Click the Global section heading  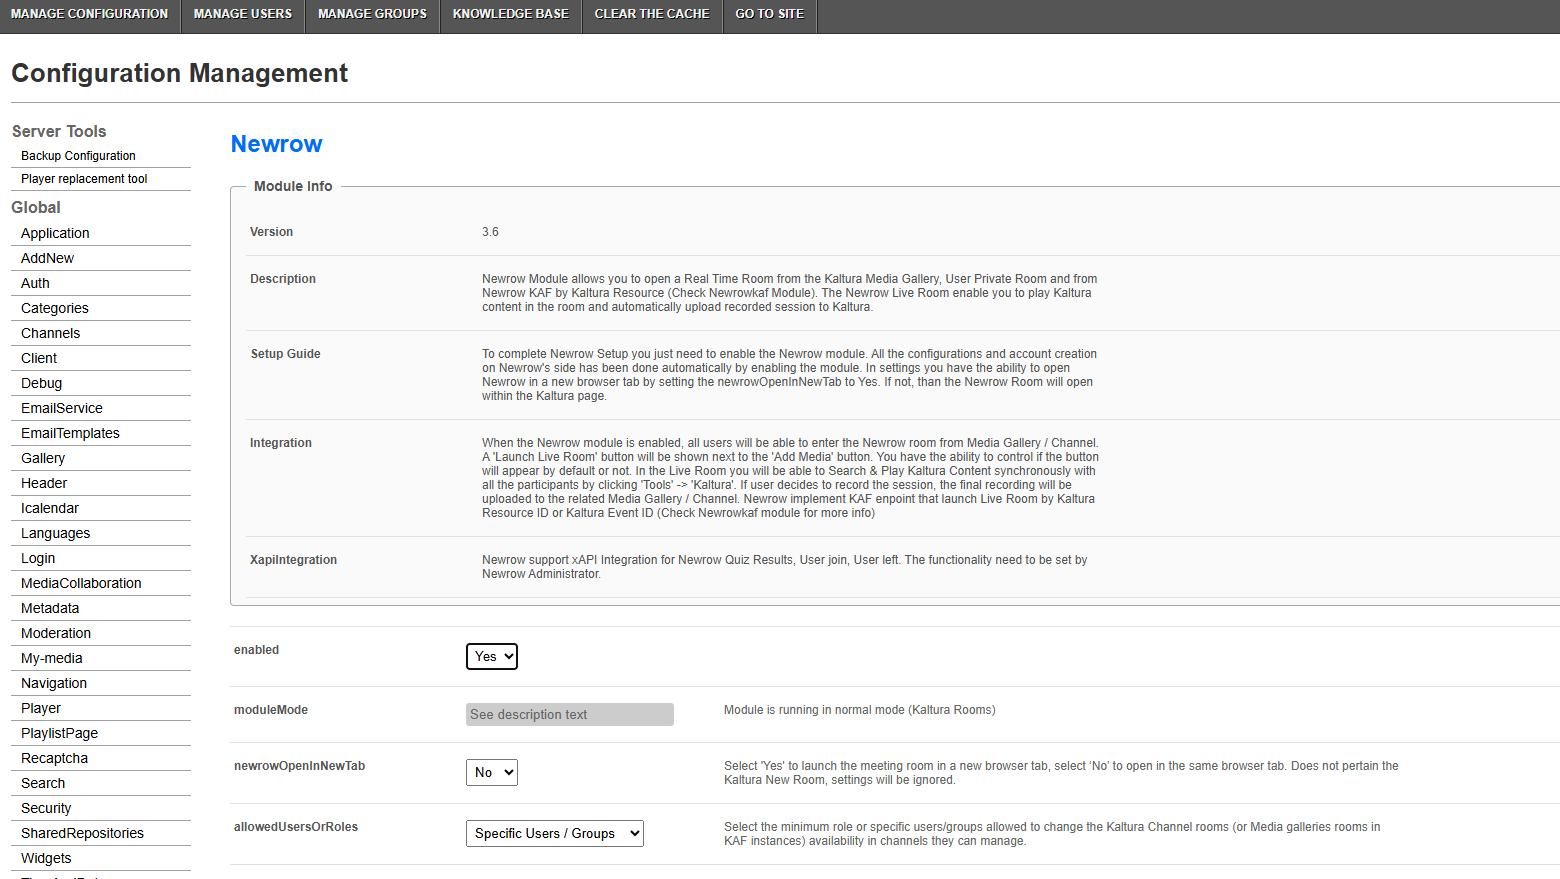tap(36, 207)
